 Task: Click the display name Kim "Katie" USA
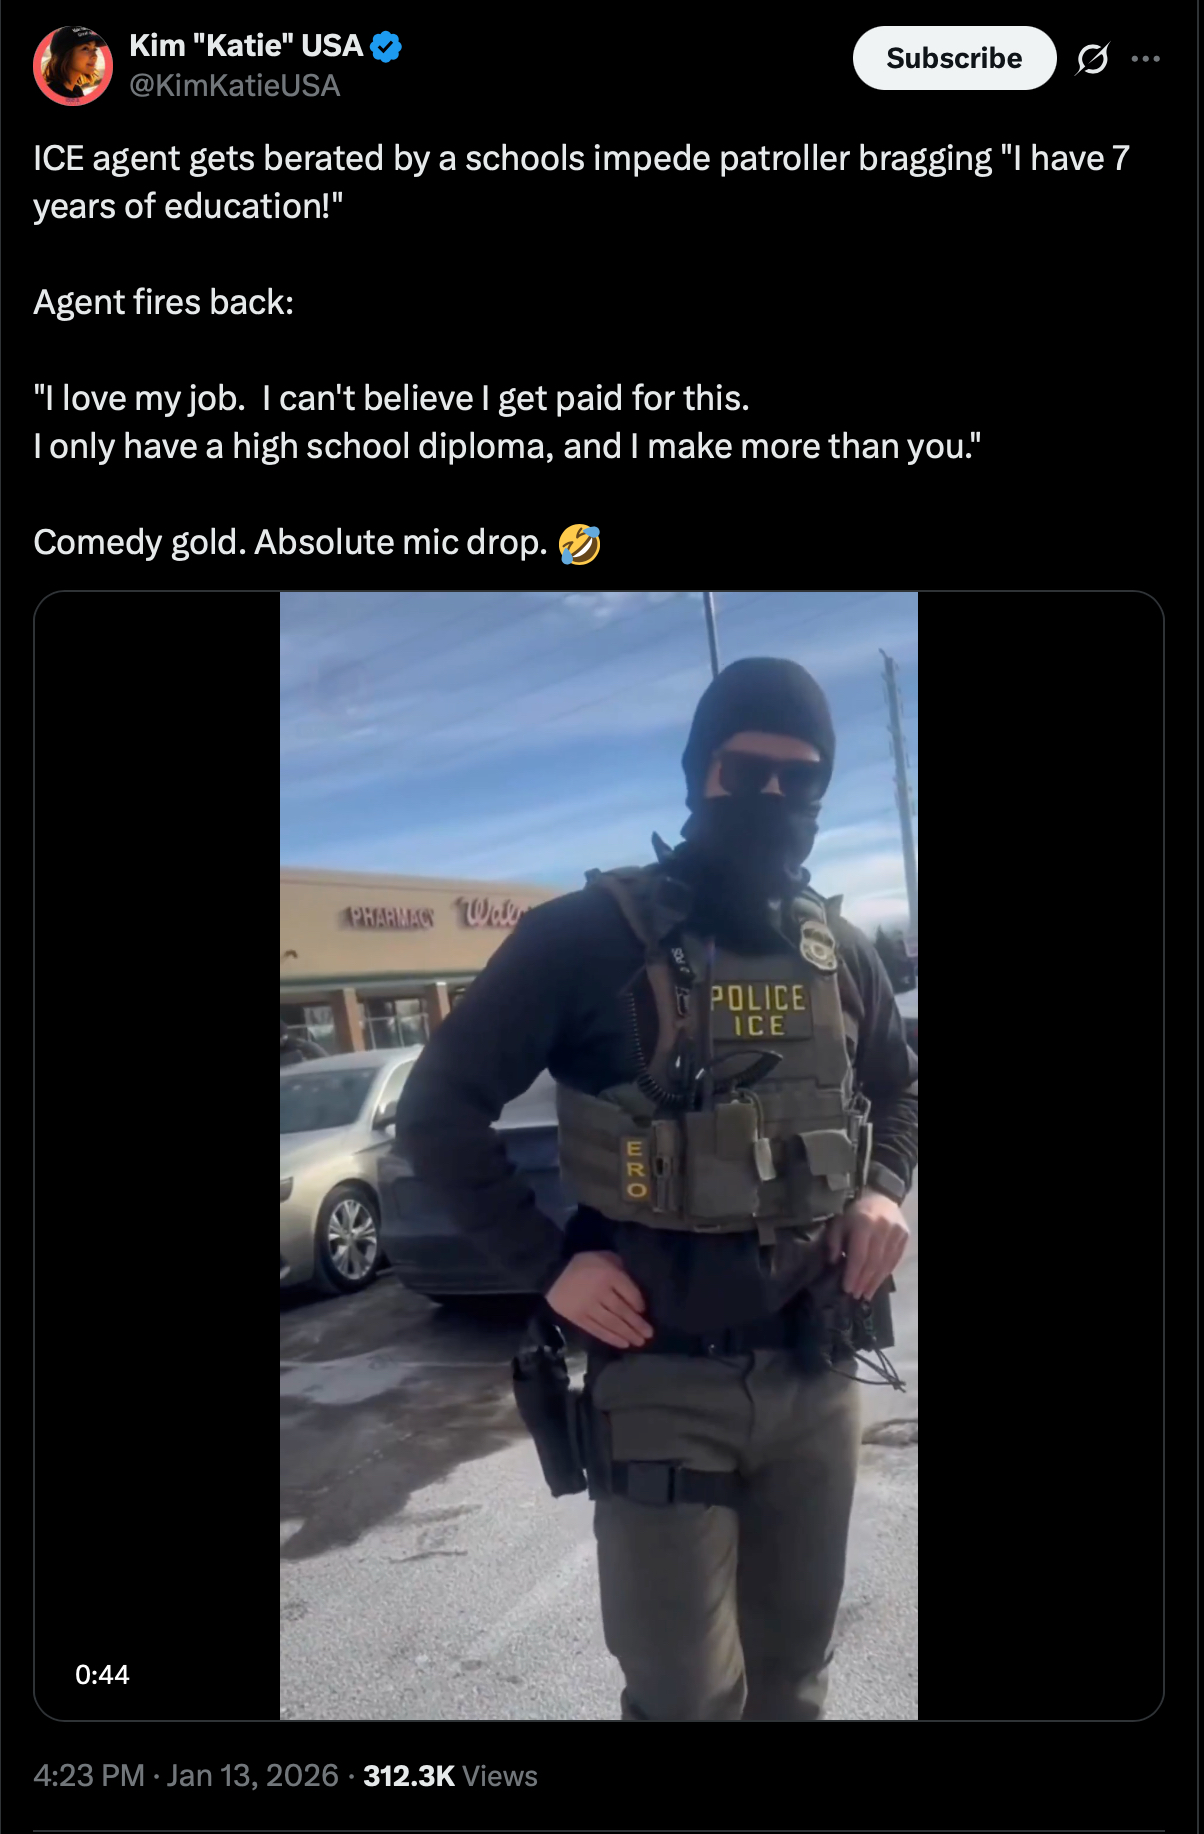(x=246, y=46)
